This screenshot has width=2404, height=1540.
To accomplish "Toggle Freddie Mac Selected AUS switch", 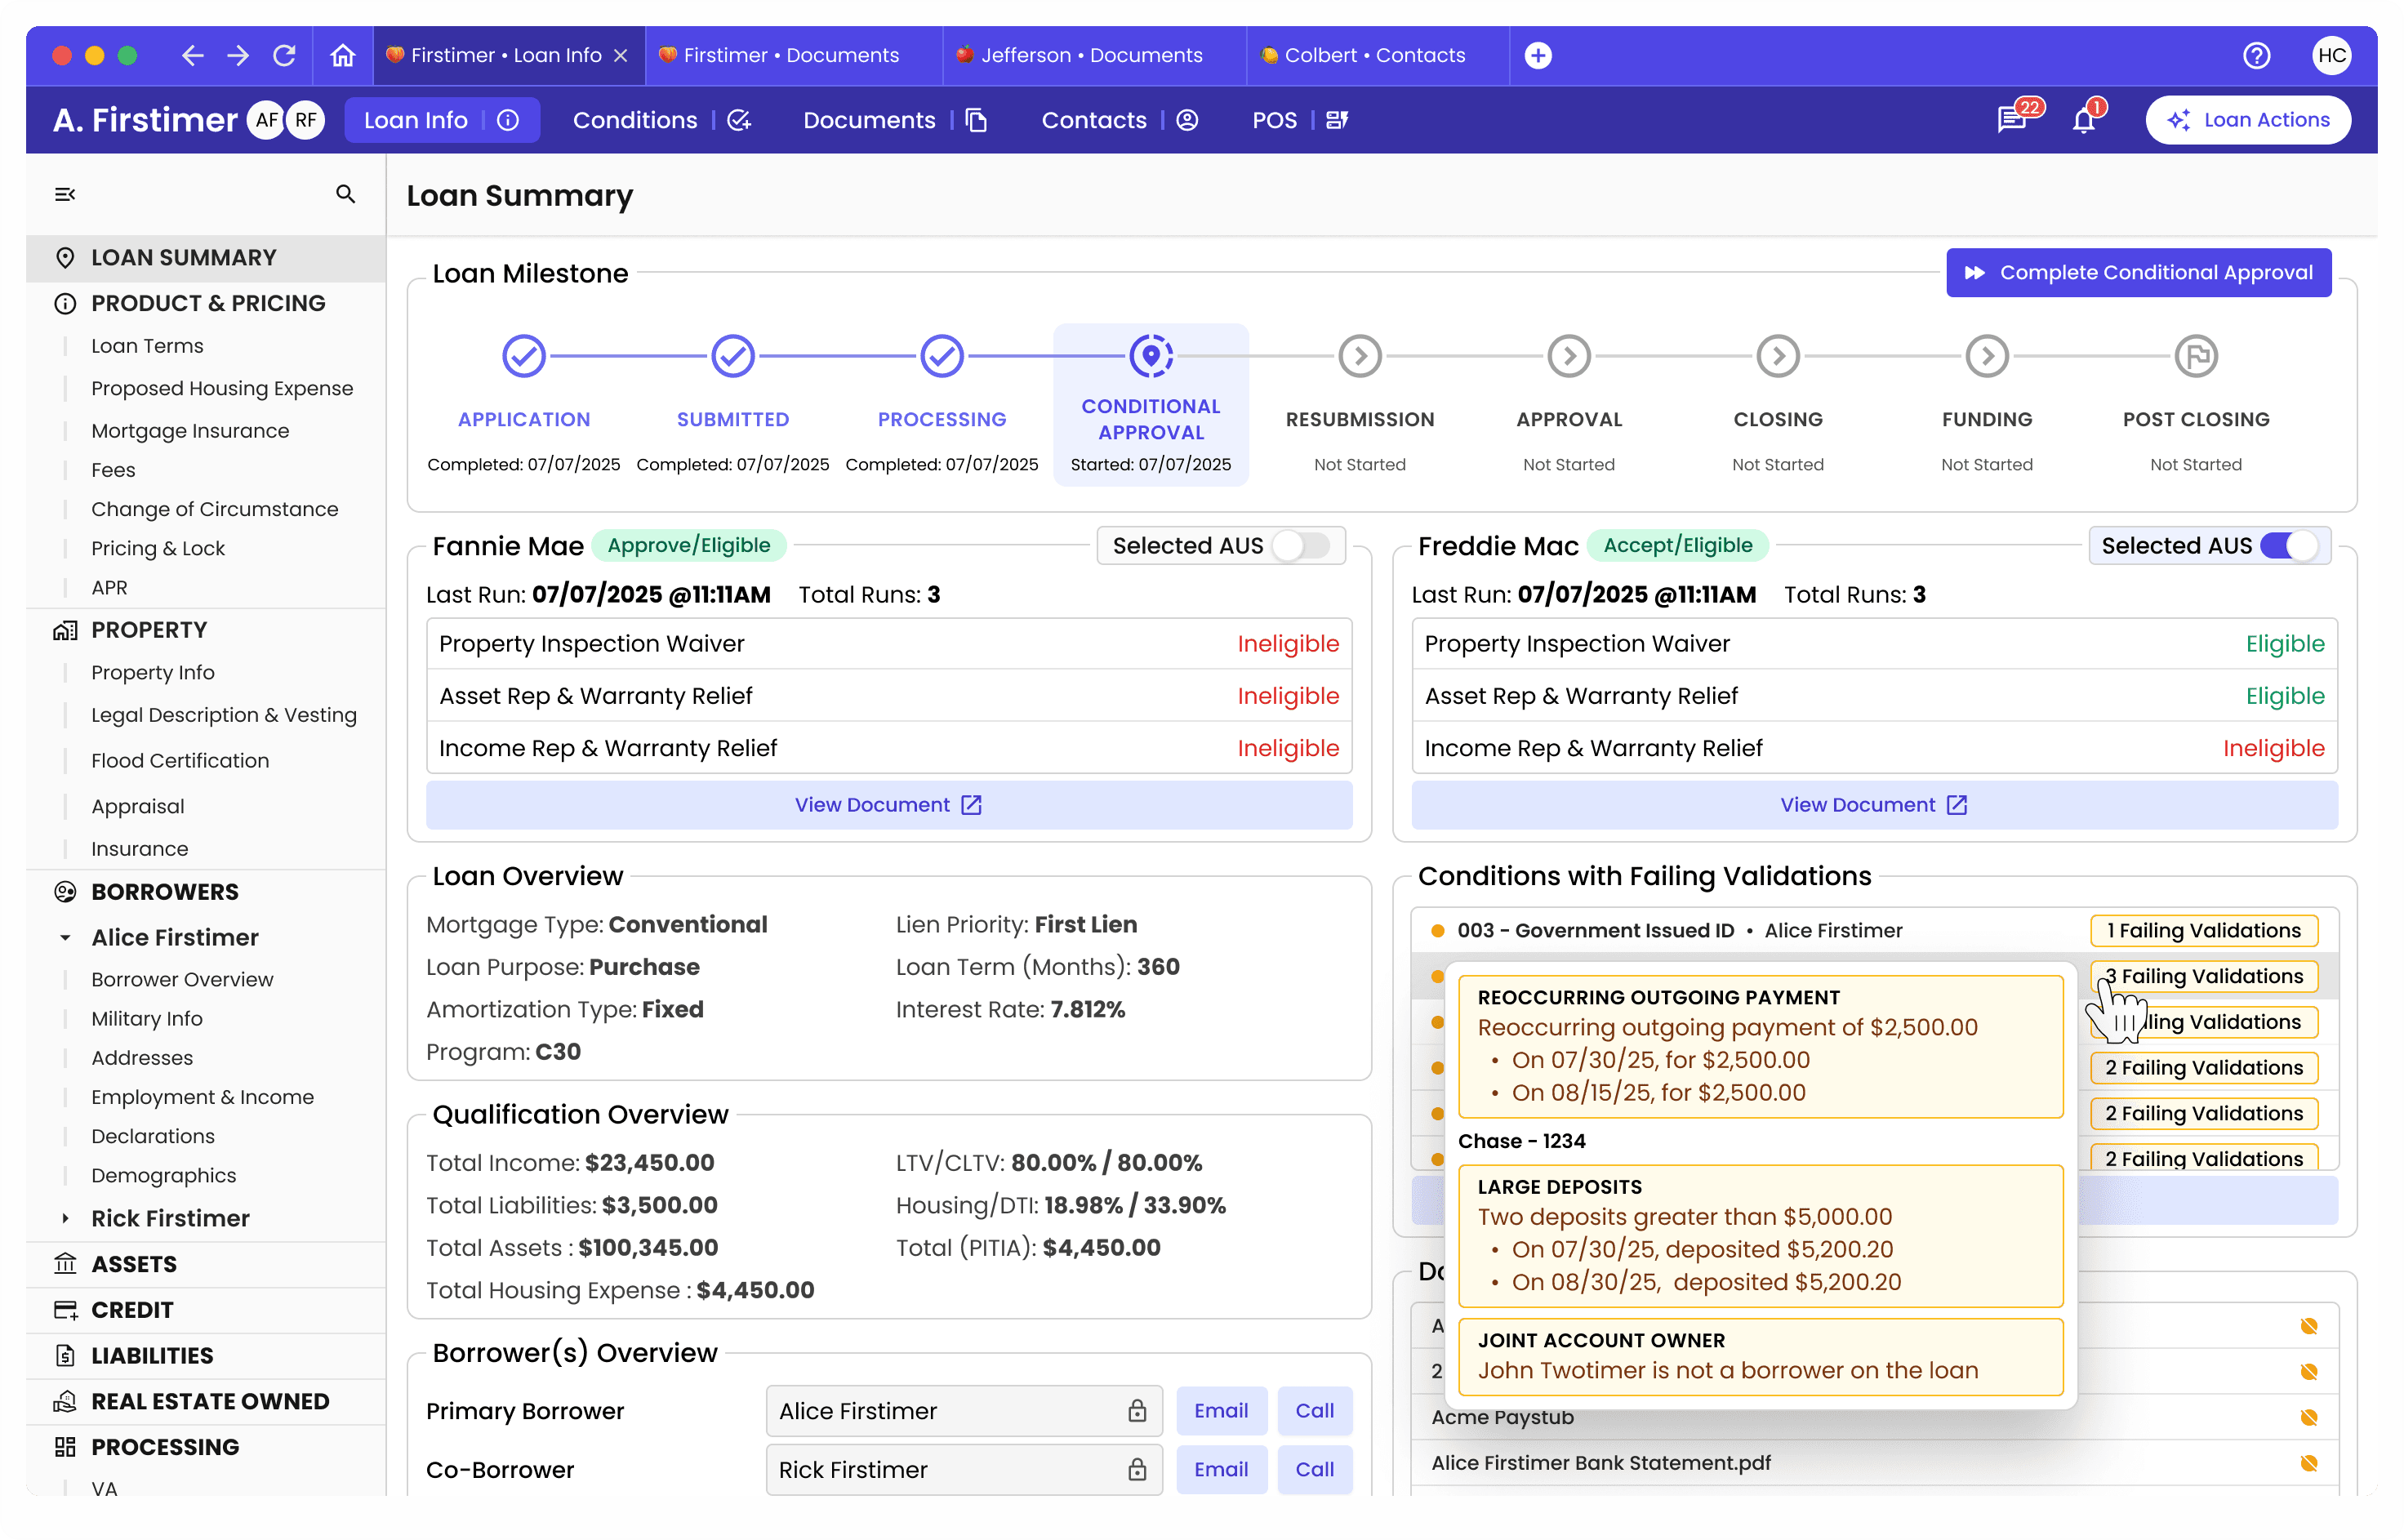I will click(2289, 546).
